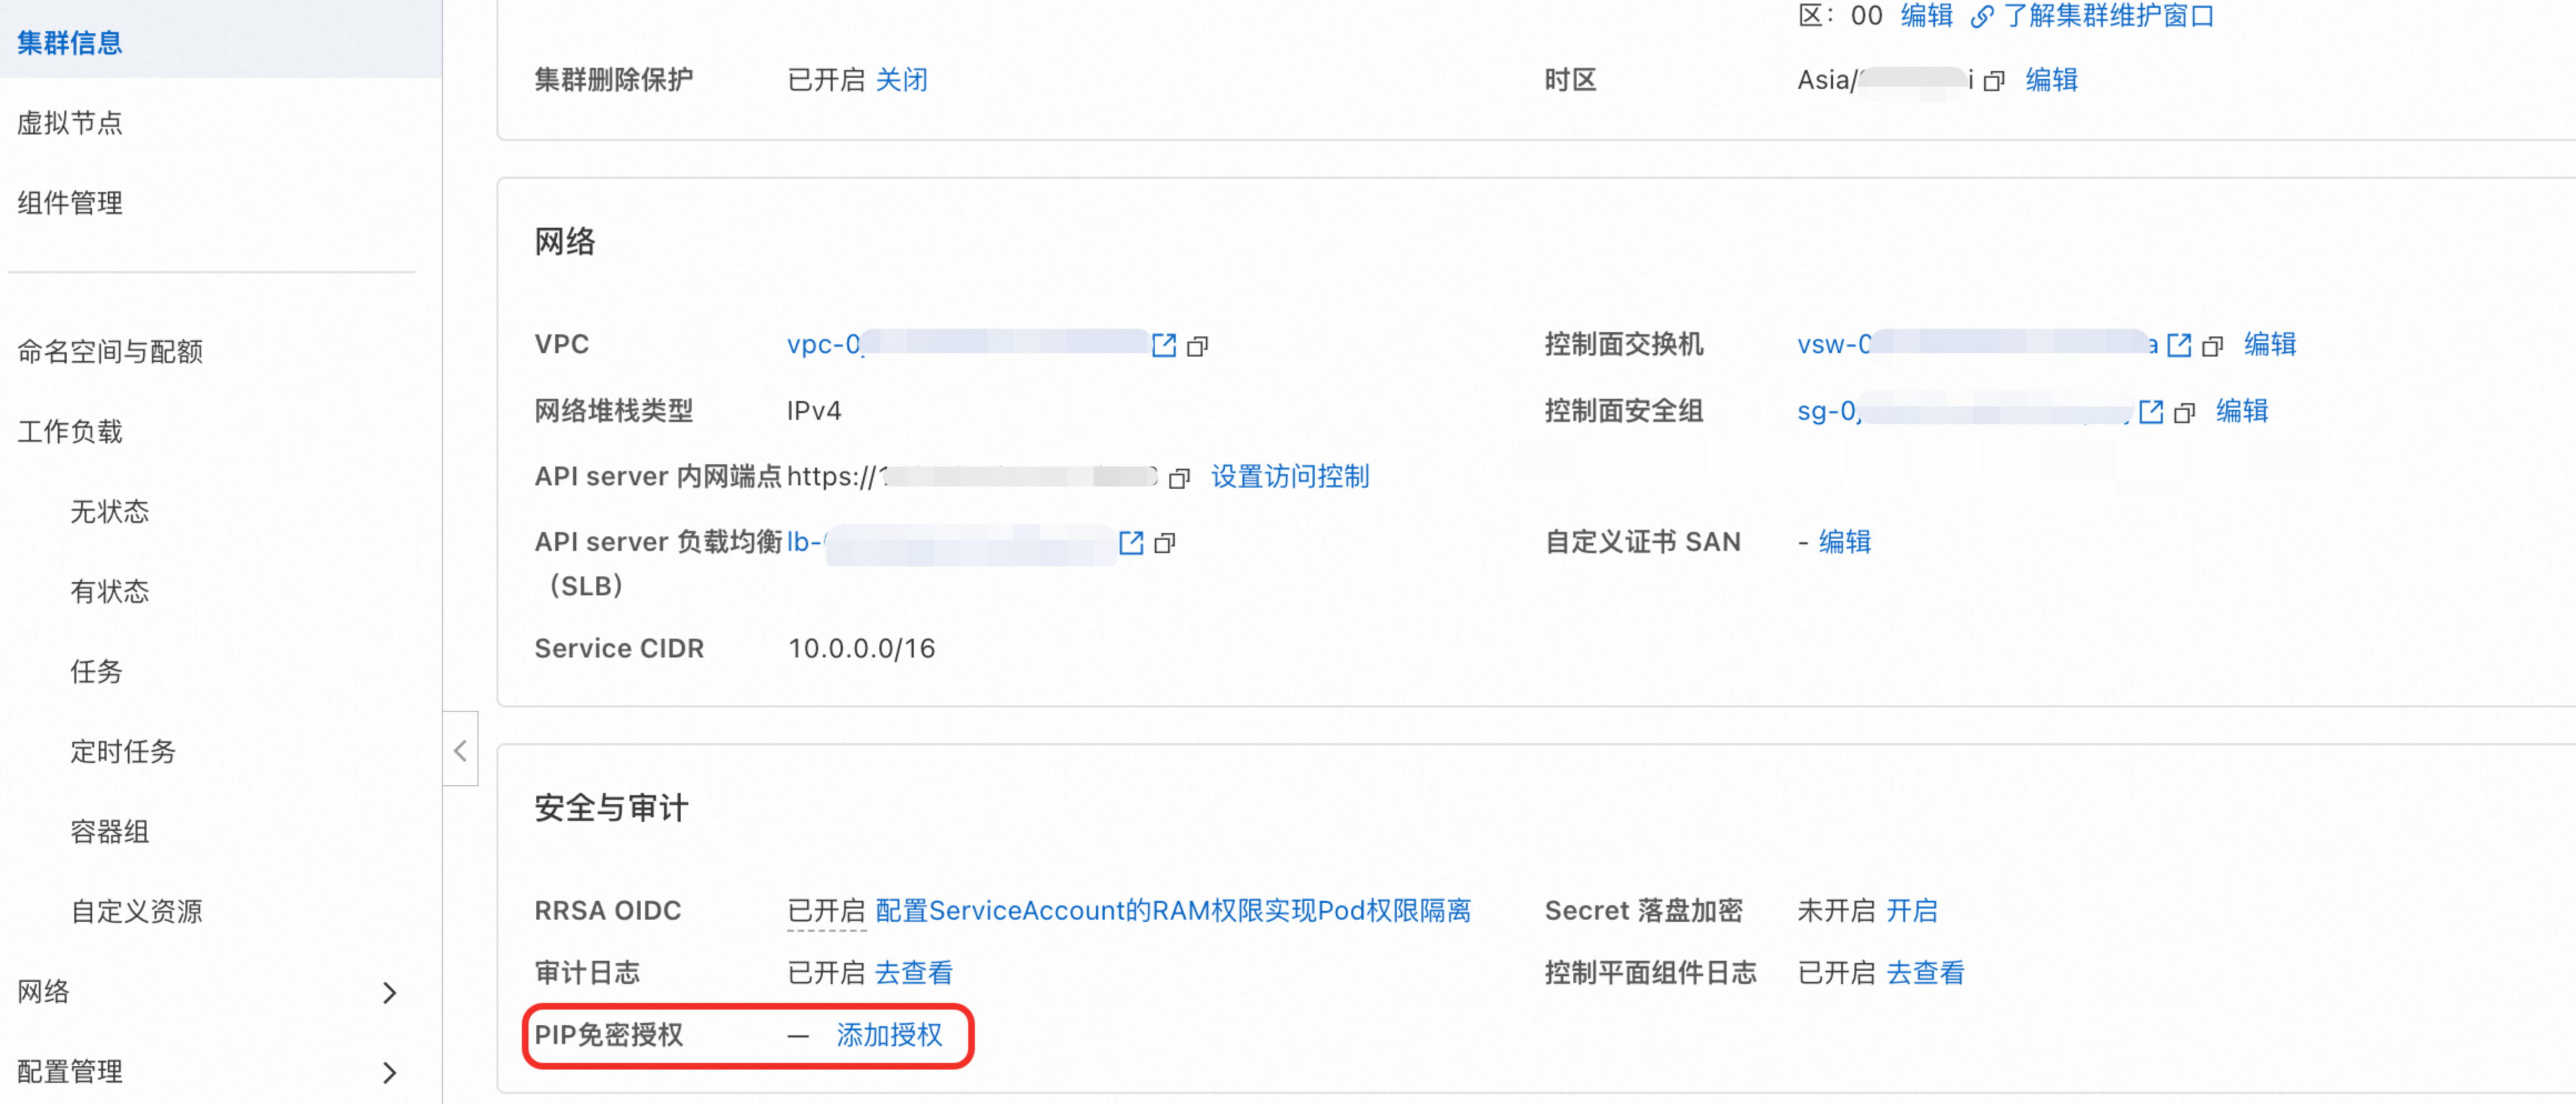Image resolution: width=2576 pixels, height=1104 pixels.
Task: Open control plane security group external link
Action: click(x=2151, y=411)
